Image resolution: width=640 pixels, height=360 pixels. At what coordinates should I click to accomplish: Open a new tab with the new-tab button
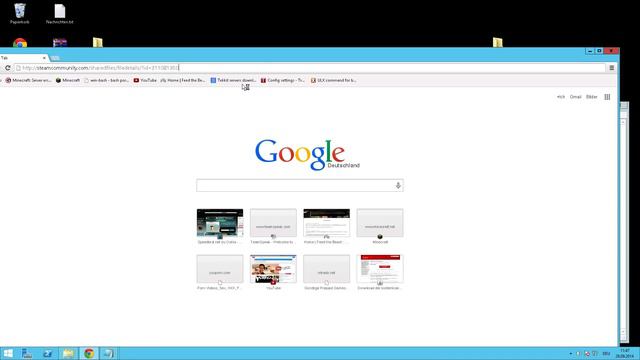[x=55, y=58]
